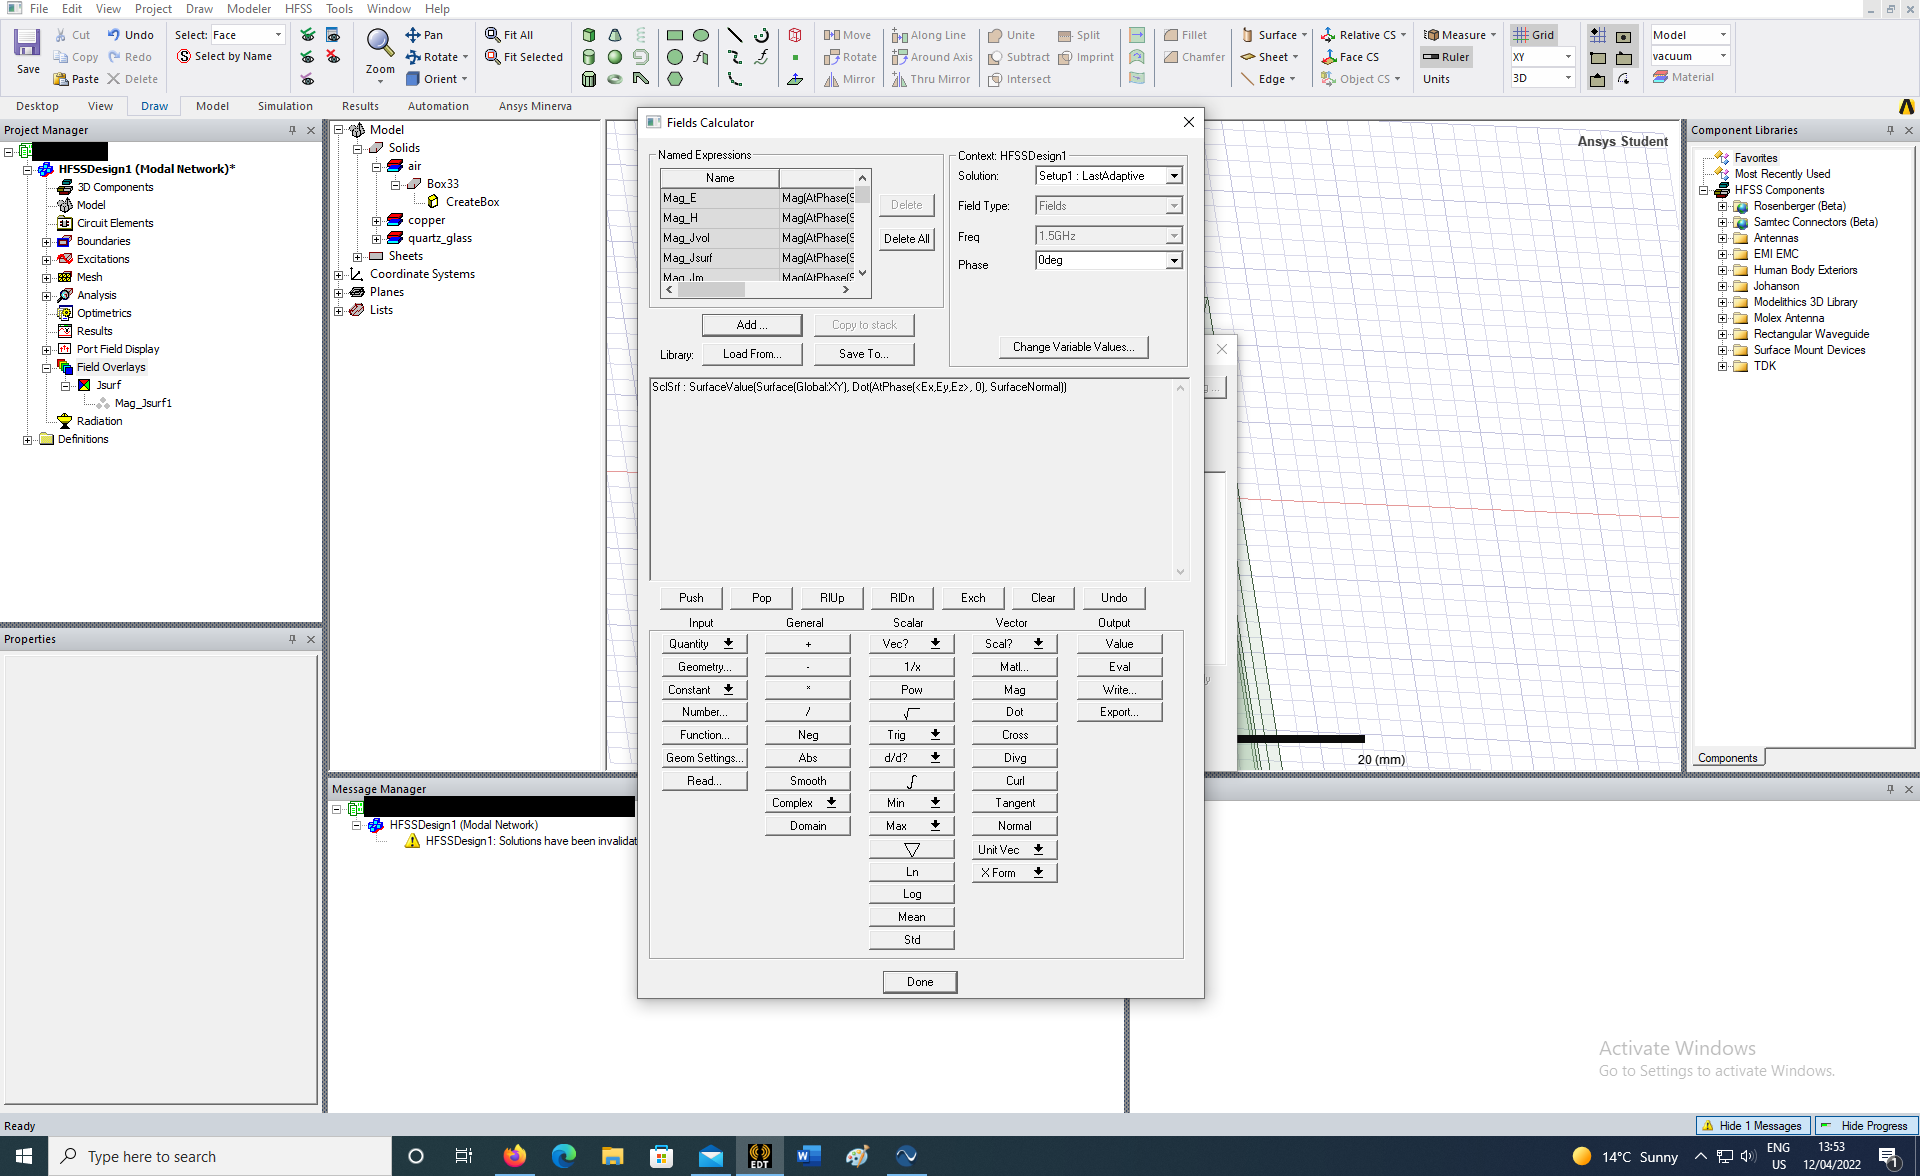Select the Mag_H named expression row
The width and height of the screenshot is (1920, 1176).
[x=756, y=218]
